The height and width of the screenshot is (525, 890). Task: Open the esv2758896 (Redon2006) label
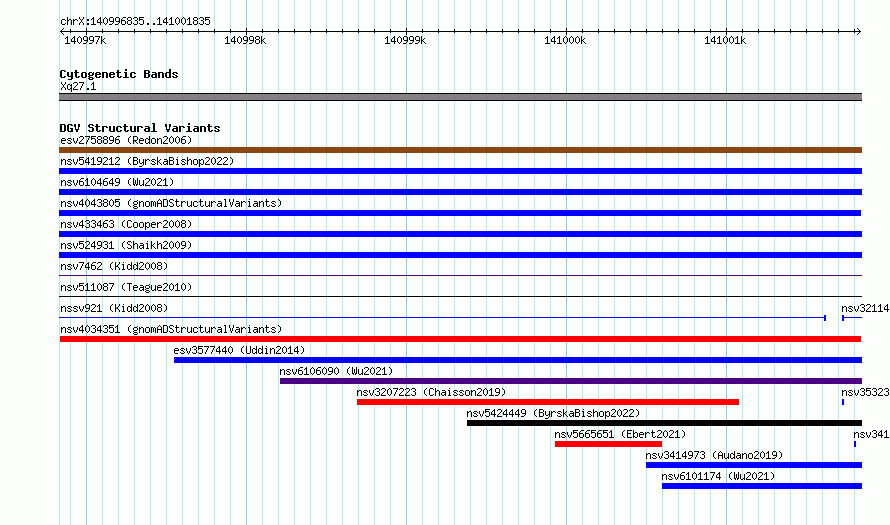coord(126,140)
